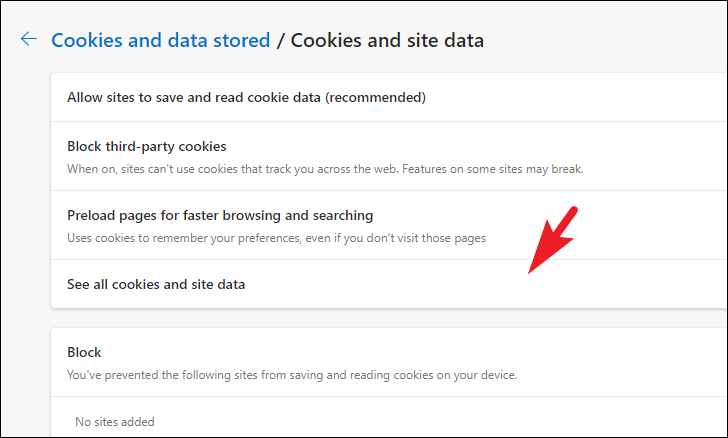Click the '(recommended)' word in the first row
This screenshot has width=728, height=438.
click(375, 98)
